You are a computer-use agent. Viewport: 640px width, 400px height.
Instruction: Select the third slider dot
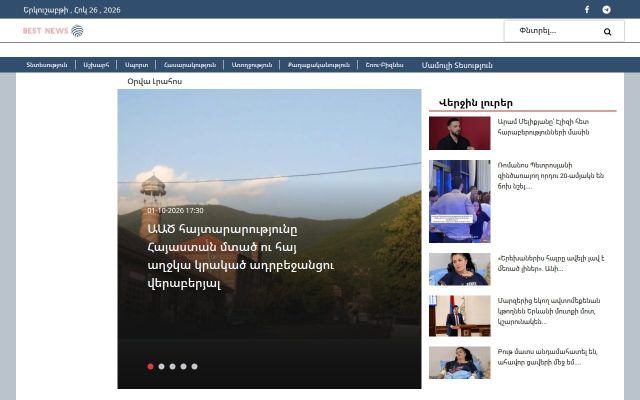[172, 367]
